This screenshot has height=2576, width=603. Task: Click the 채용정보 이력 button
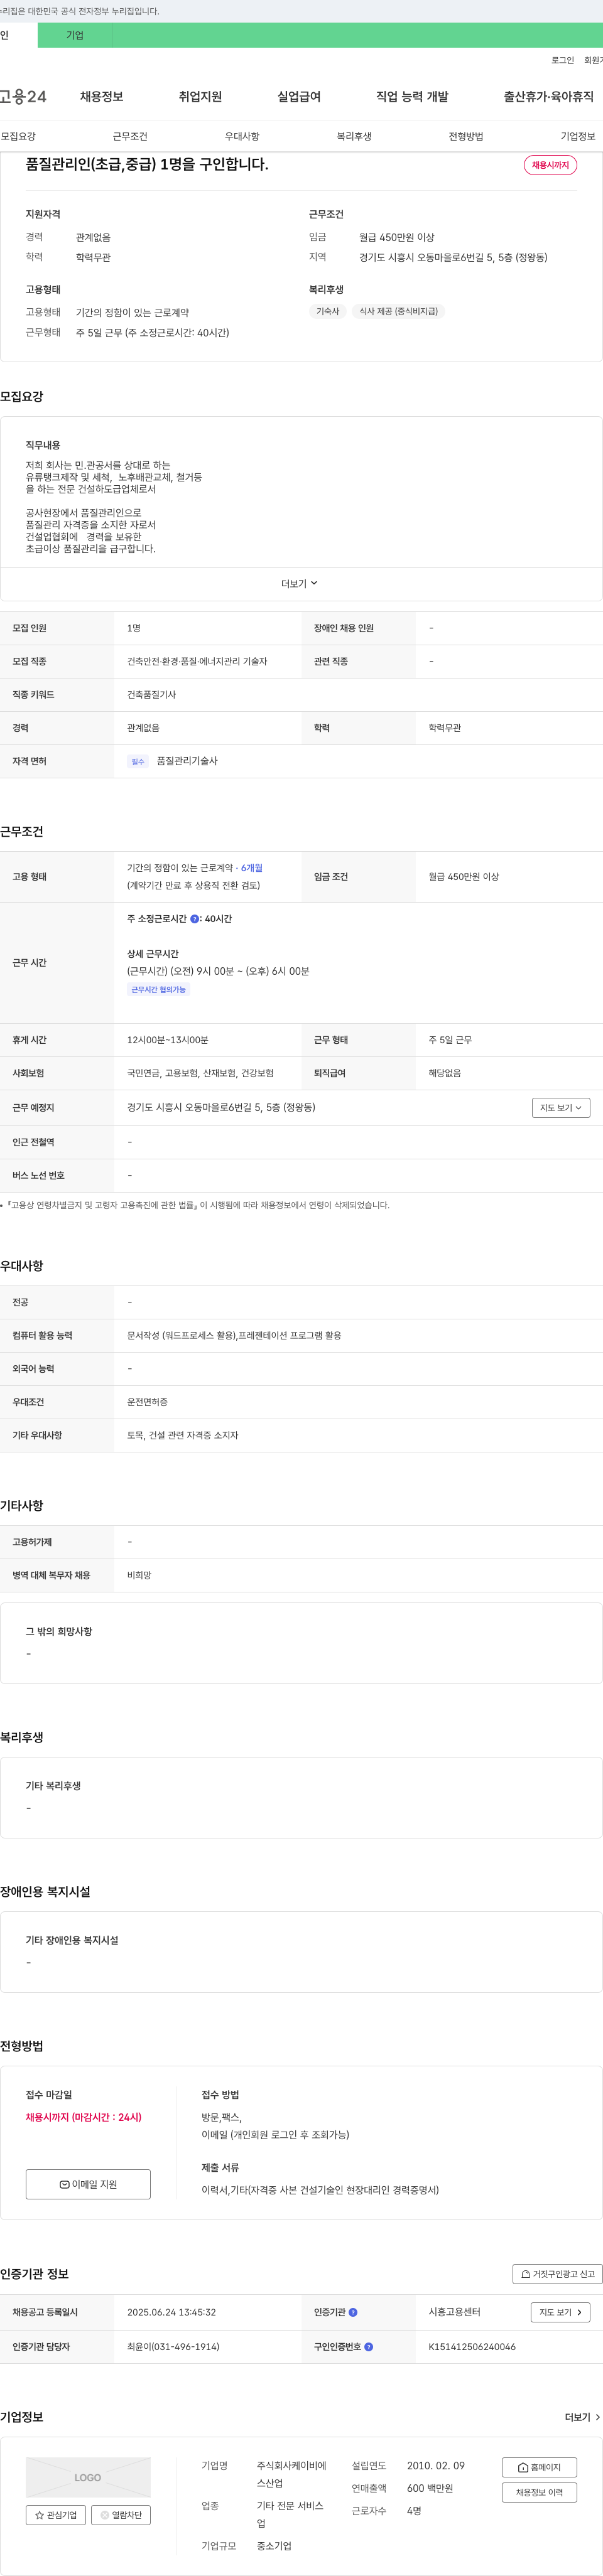pyautogui.click(x=539, y=2492)
